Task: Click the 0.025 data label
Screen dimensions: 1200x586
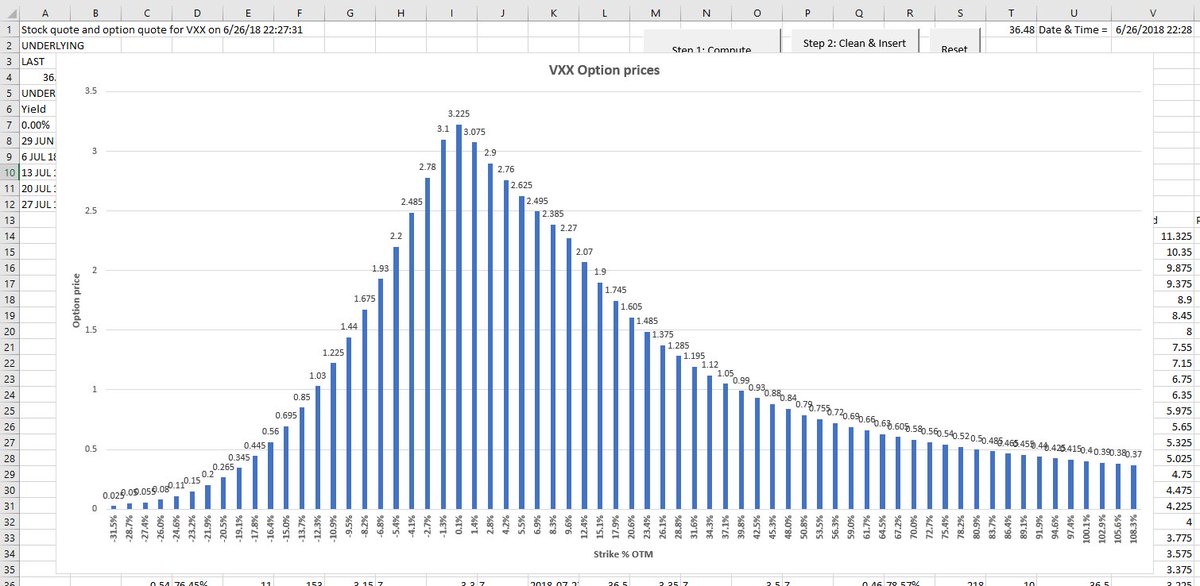Action: 113,496
